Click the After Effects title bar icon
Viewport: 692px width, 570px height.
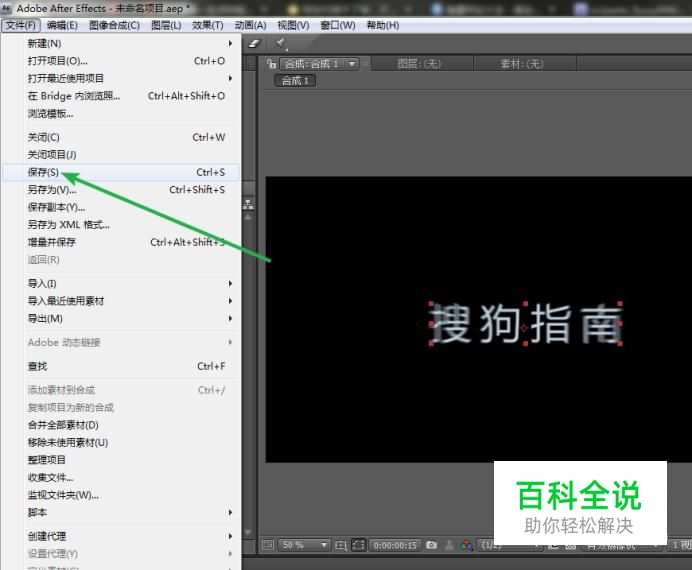click(x=6, y=8)
